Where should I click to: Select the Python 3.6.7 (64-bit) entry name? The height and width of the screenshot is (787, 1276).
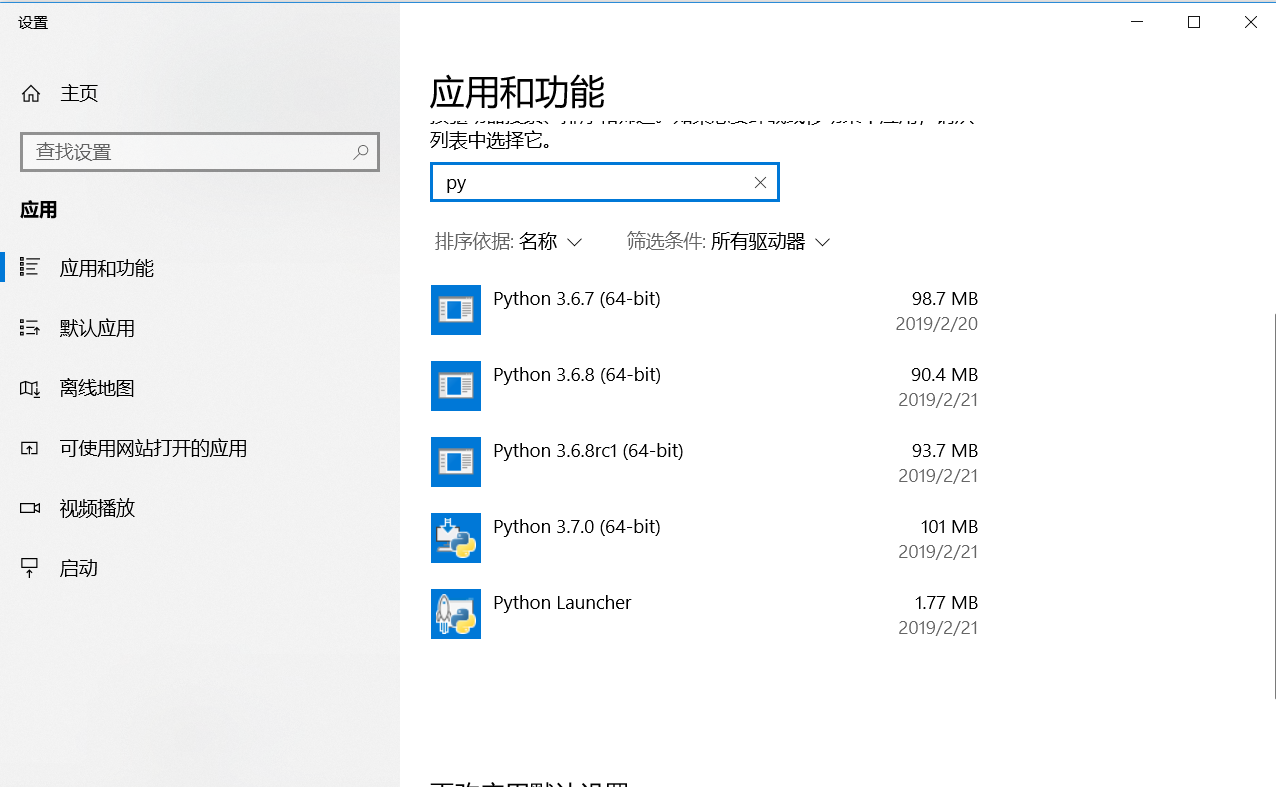(577, 299)
